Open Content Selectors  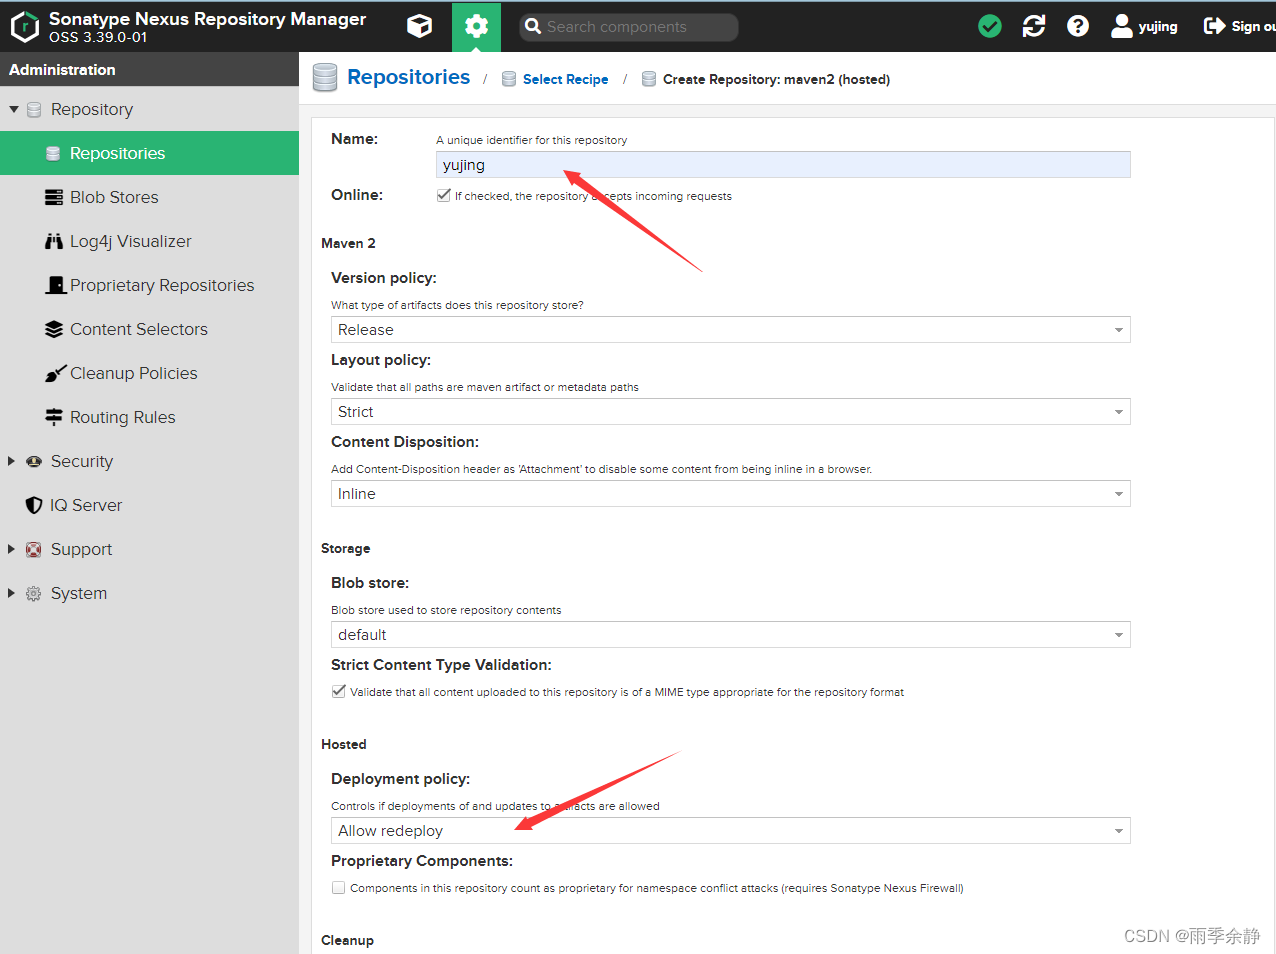click(x=139, y=329)
